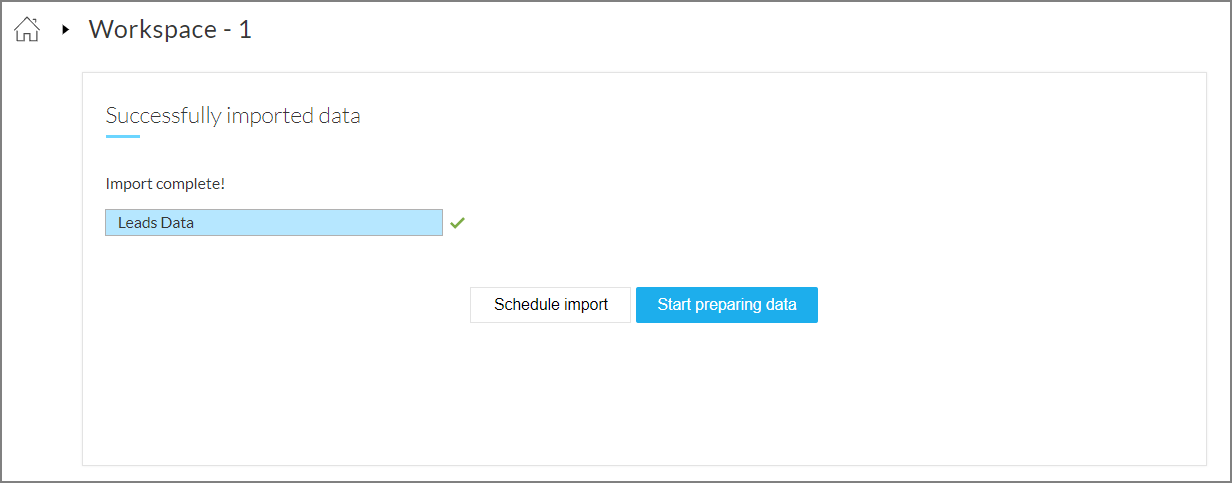
Task: Click the "Import complete!" status message
Action: pyautogui.click(x=165, y=184)
